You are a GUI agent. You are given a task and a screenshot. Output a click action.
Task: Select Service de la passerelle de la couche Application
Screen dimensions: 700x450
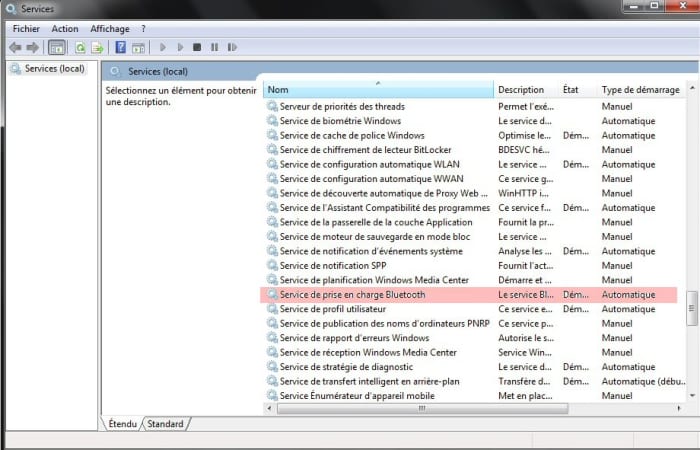coord(474,222)
